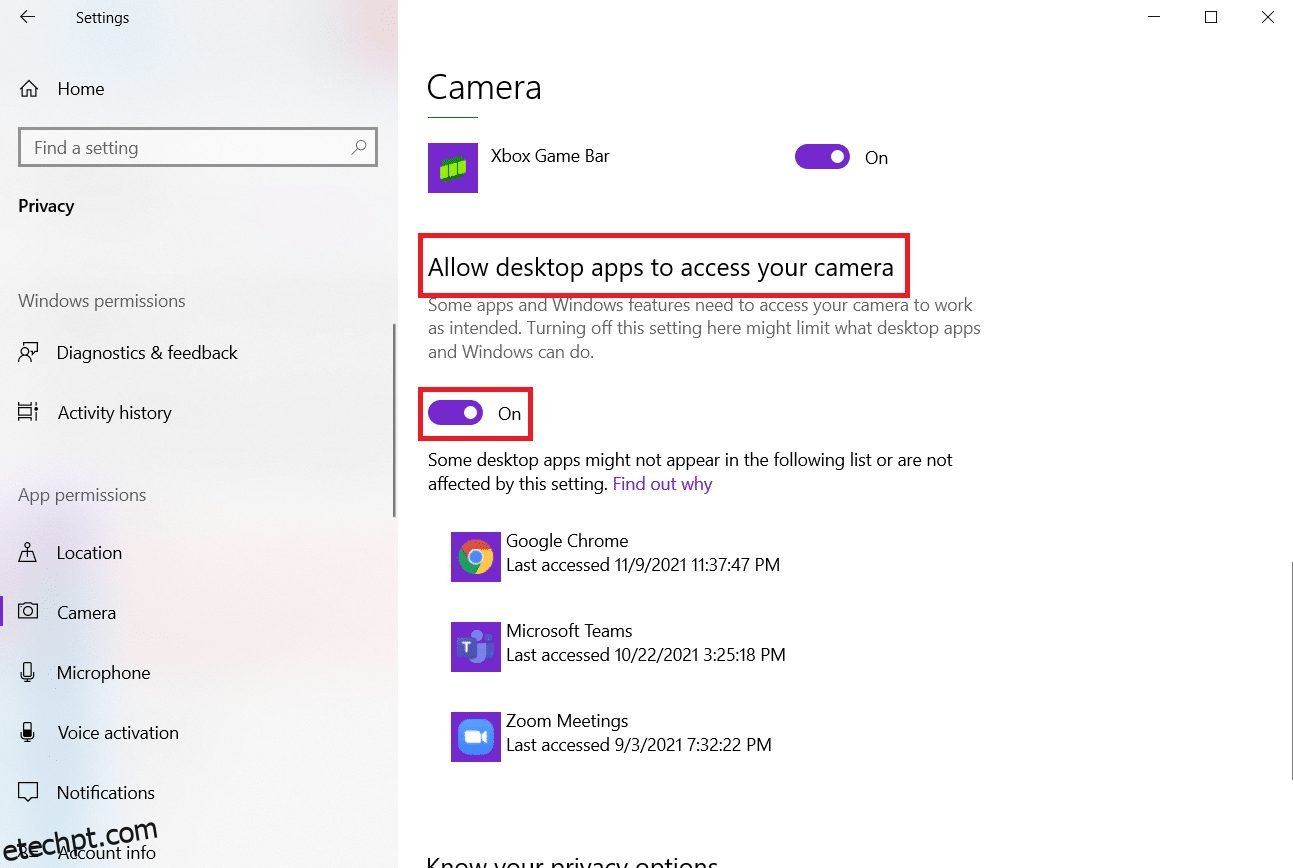The width and height of the screenshot is (1293, 868).
Task: Click the Camera page title
Action: point(484,87)
